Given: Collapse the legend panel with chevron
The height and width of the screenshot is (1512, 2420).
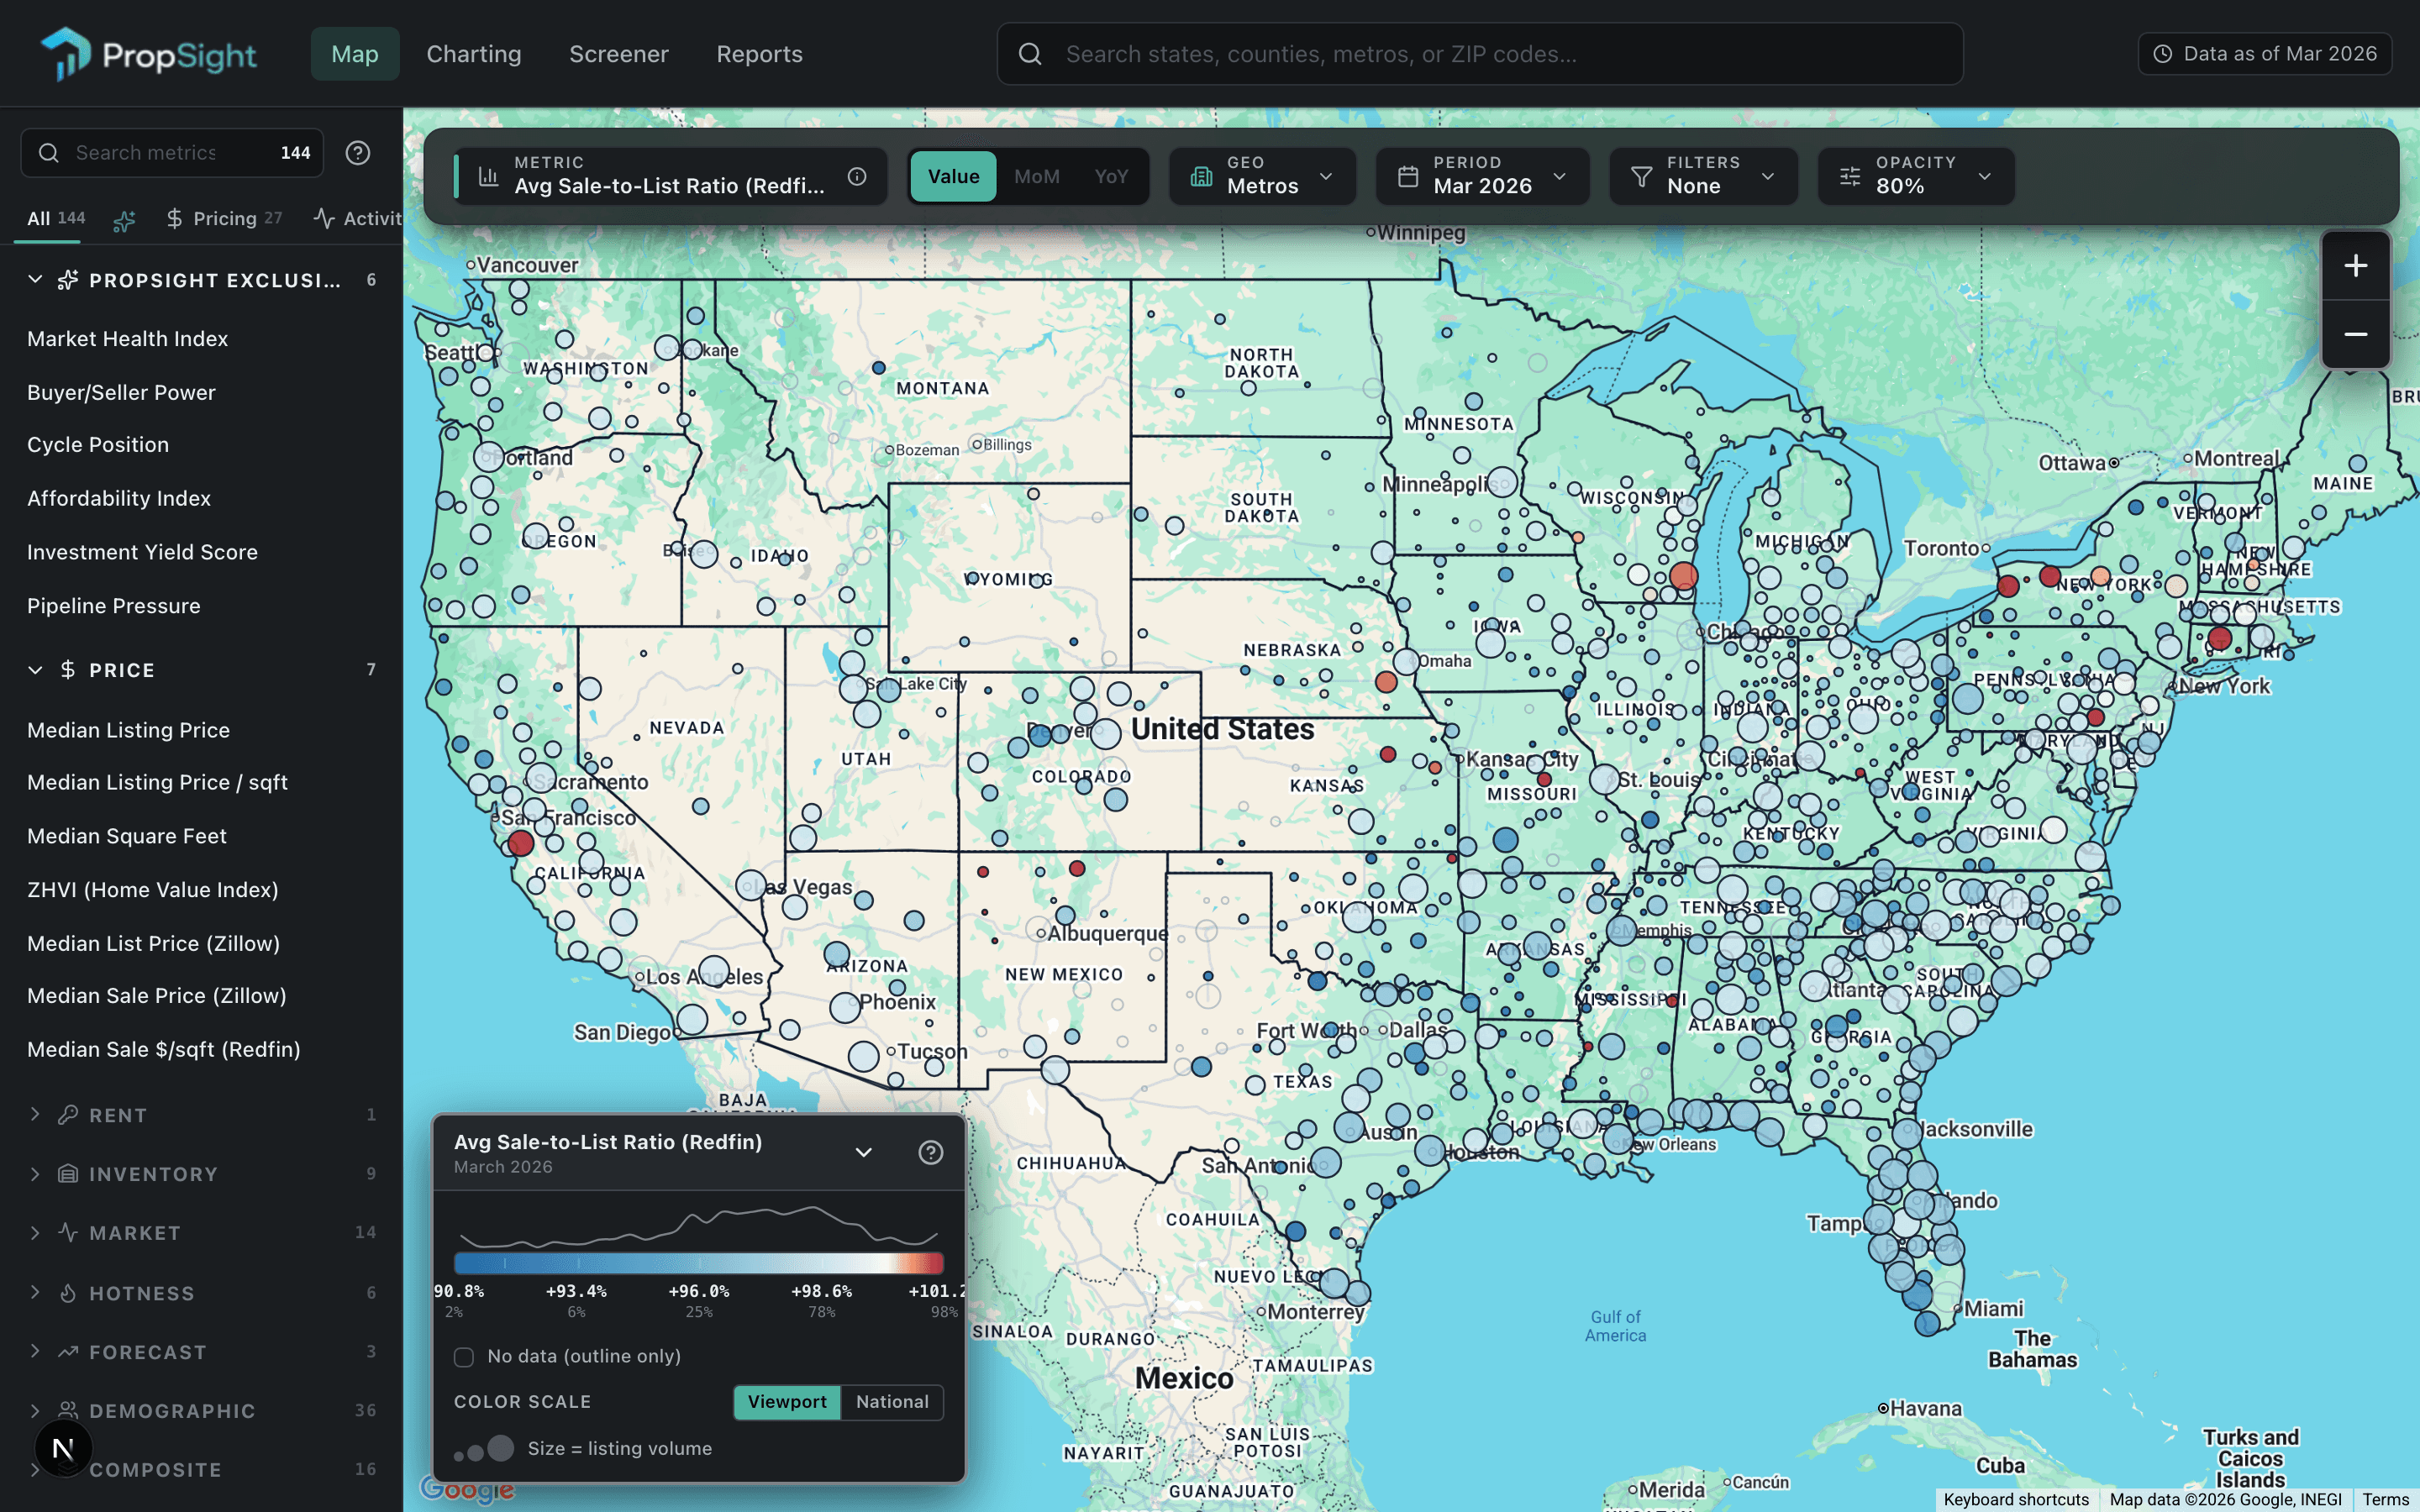Looking at the screenshot, I should tap(863, 1153).
